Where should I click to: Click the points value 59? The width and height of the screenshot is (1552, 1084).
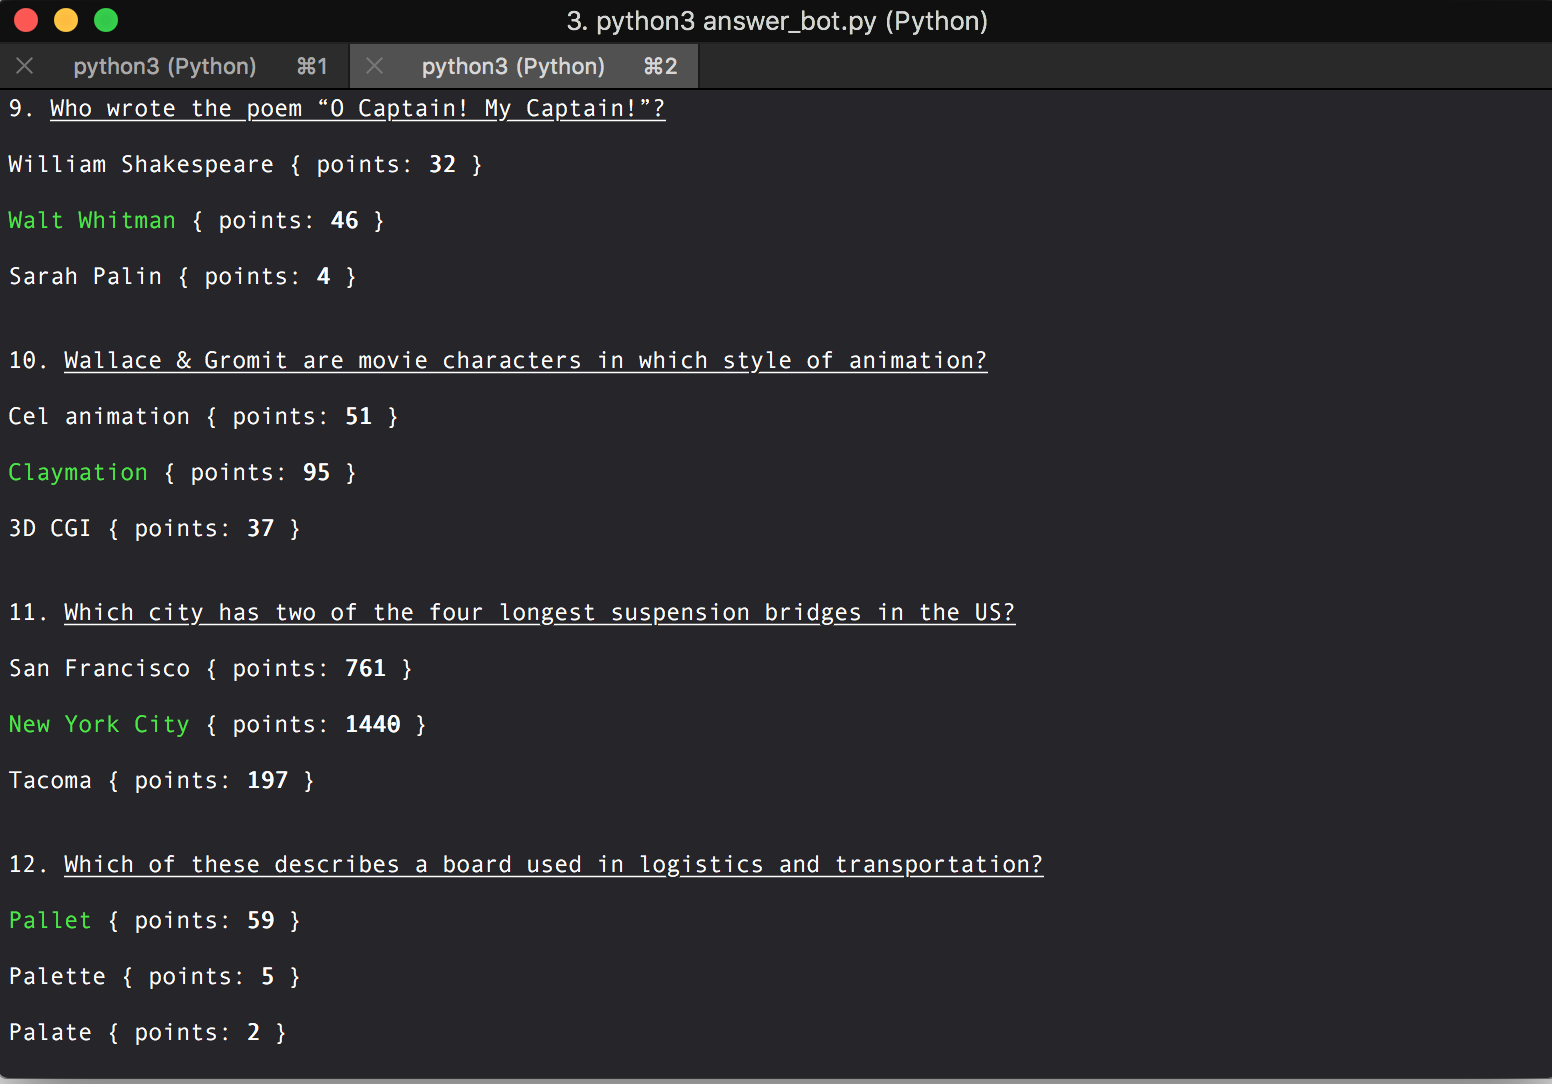[261, 921]
